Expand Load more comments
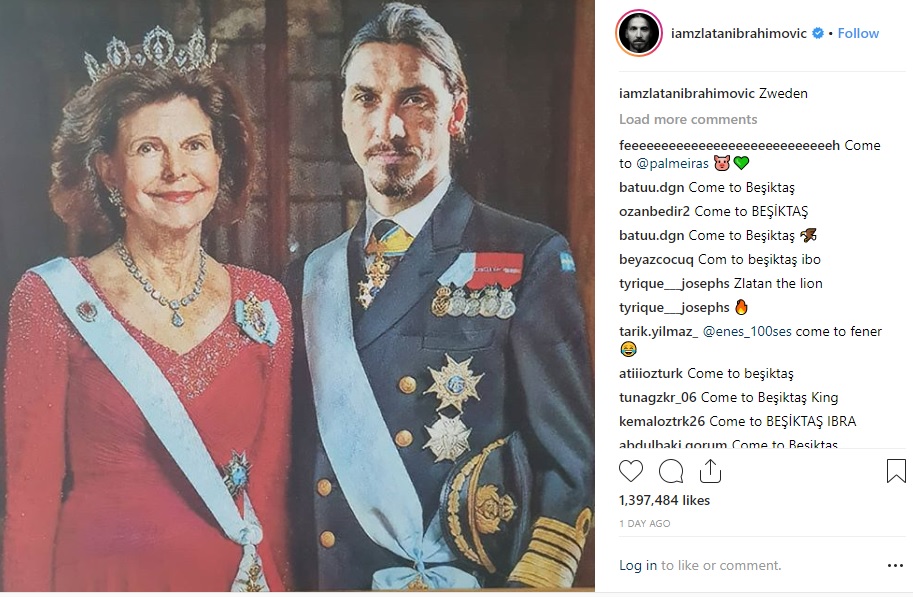This screenshot has width=913, height=597. (x=688, y=119)
